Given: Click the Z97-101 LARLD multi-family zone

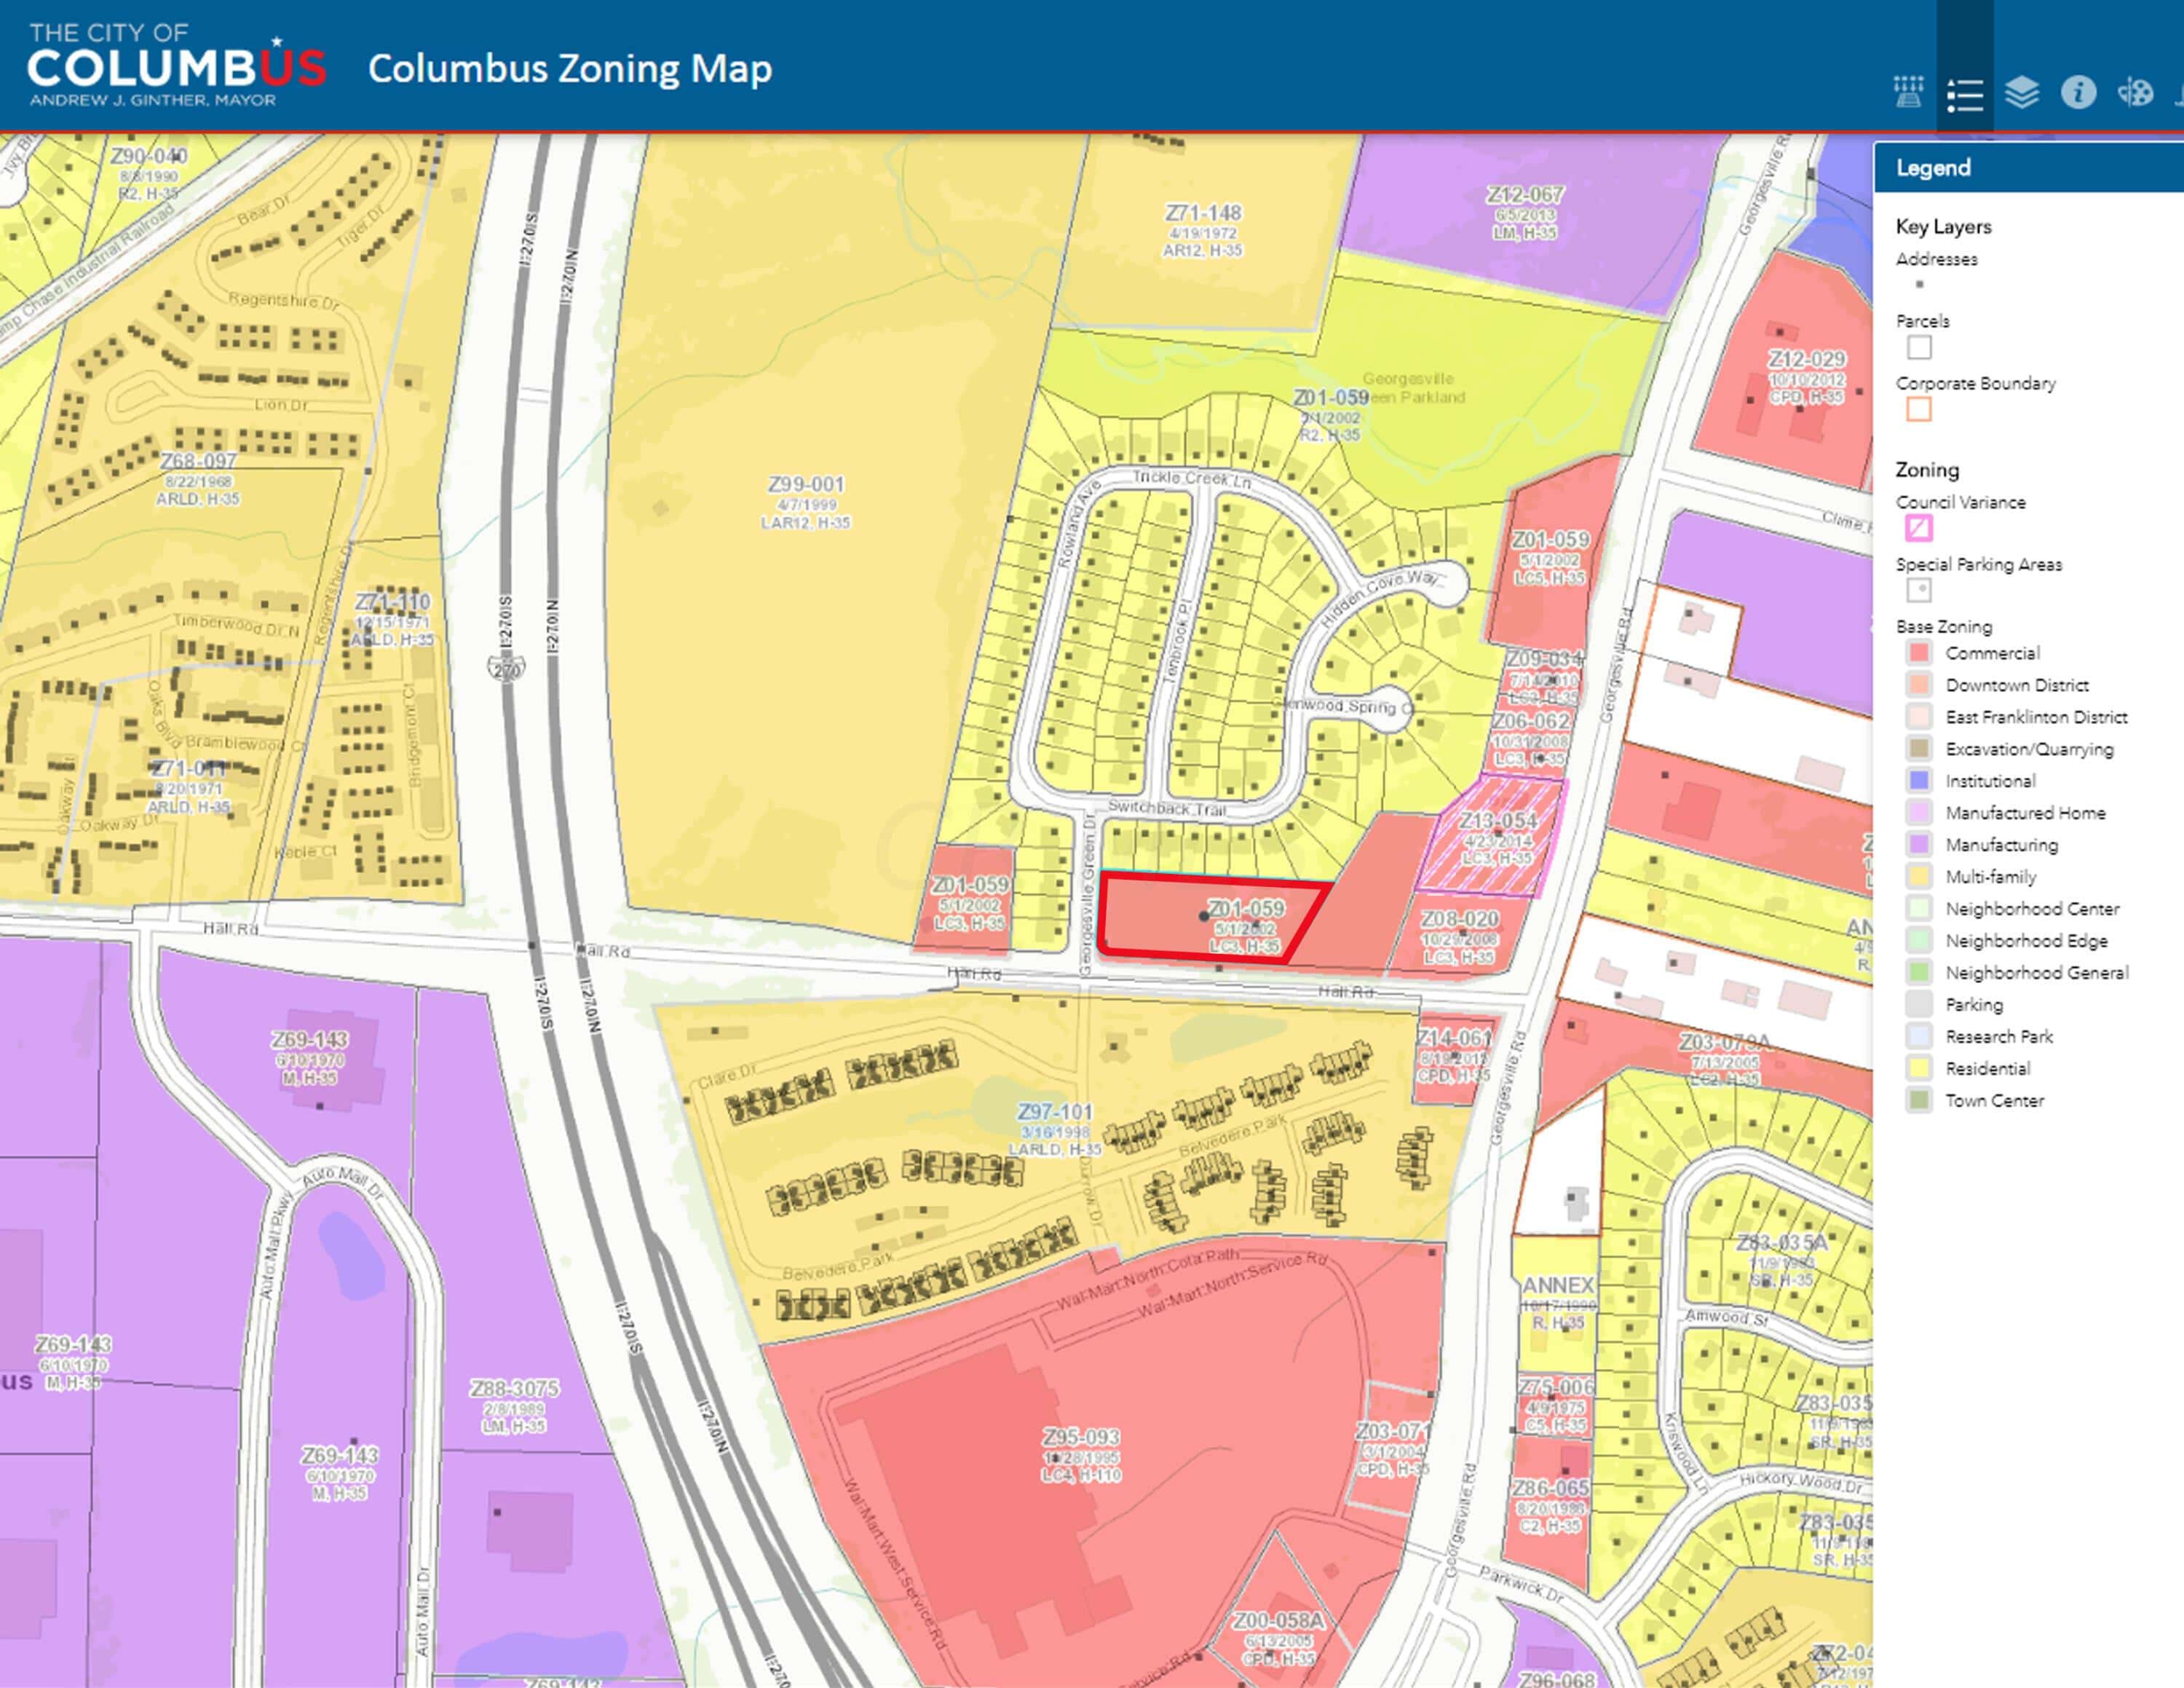Looking at the screenshot, I should pos(1056,1128).
